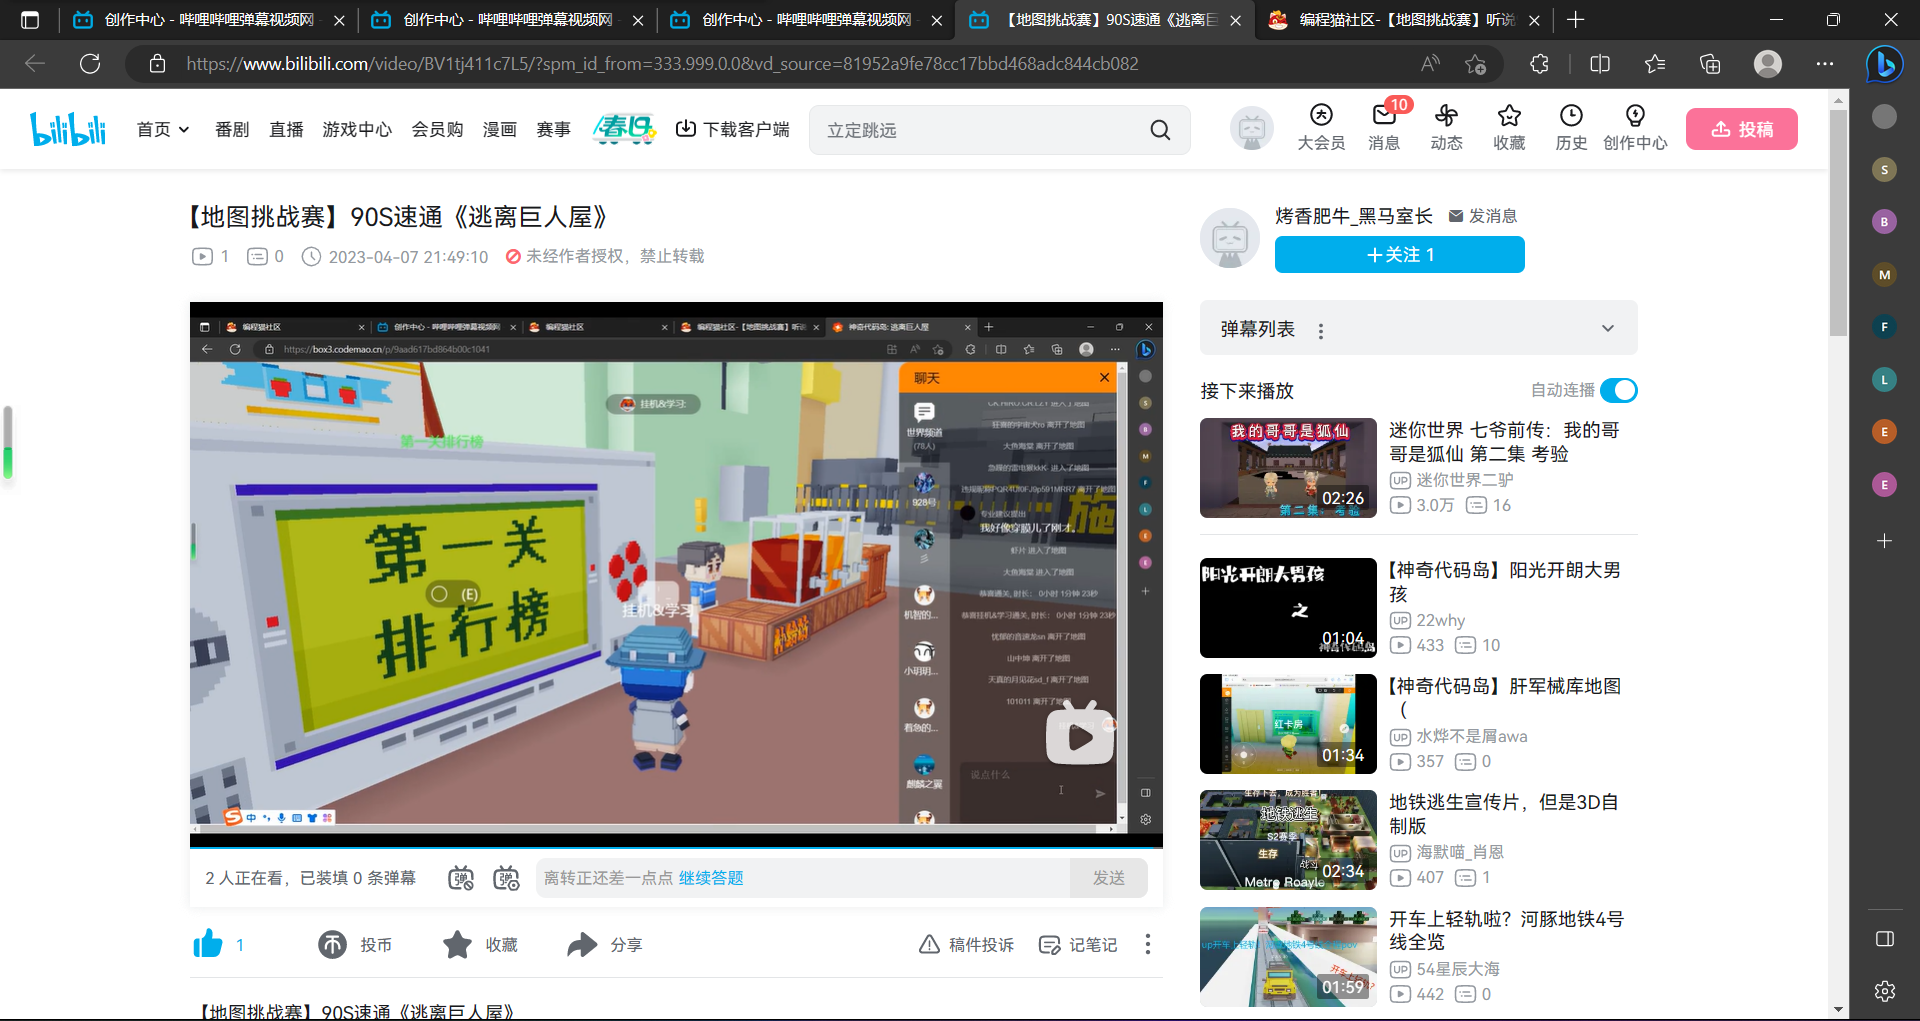Click the 投稿 upload button
The image size is (1920, 1021).
pos(1742,129)
